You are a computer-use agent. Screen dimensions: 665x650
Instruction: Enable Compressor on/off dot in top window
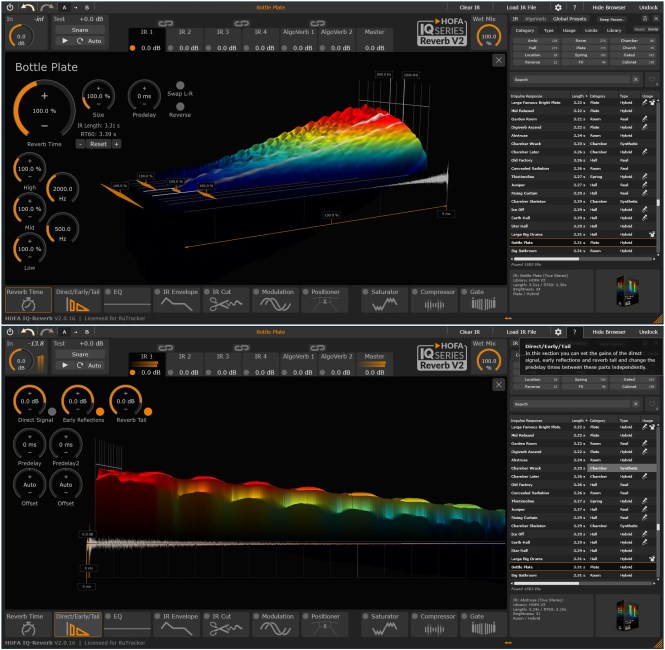tap(415, 292)
